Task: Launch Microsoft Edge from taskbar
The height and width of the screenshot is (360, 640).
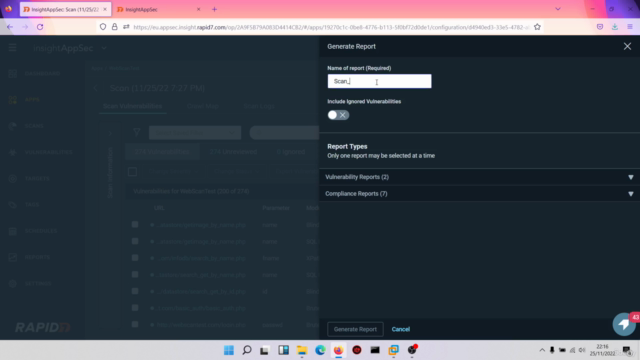Action: 320,350
